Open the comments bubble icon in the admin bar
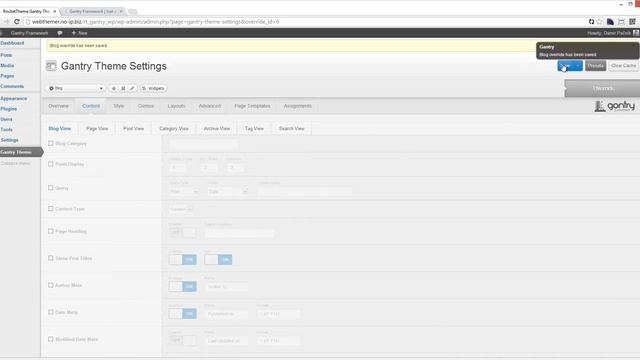Viewport: 640px width, 360px height. (60, 33)
